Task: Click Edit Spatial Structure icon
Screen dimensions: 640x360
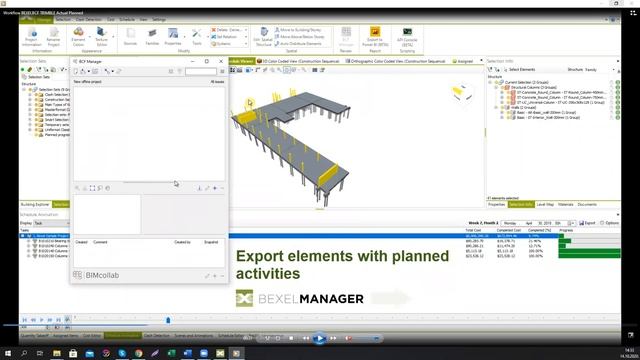Action: pyautogui.click(x=263, y=37)
